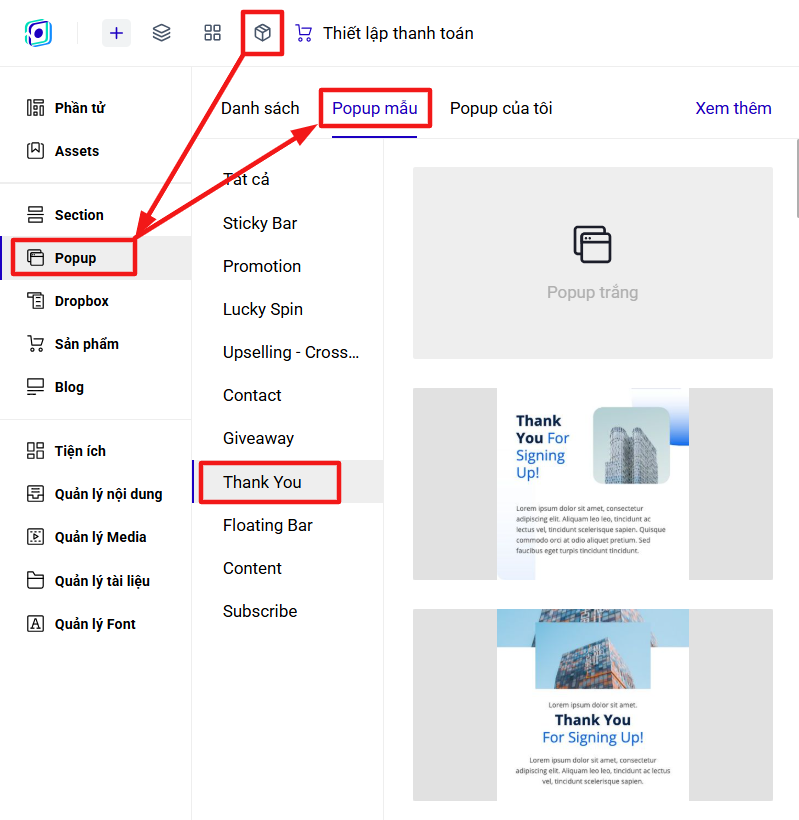Image resolution: width=799 pixels, height=820 pixels.
Task: Click the Xem thêm link
Action: [x=733, y=108]
